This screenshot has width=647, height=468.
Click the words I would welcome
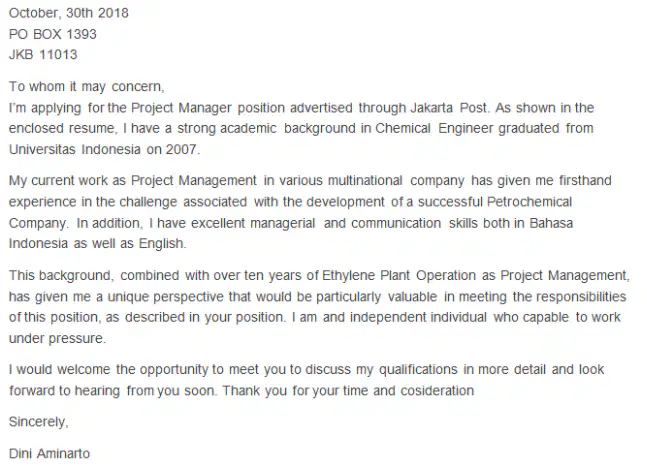point(59,369)
